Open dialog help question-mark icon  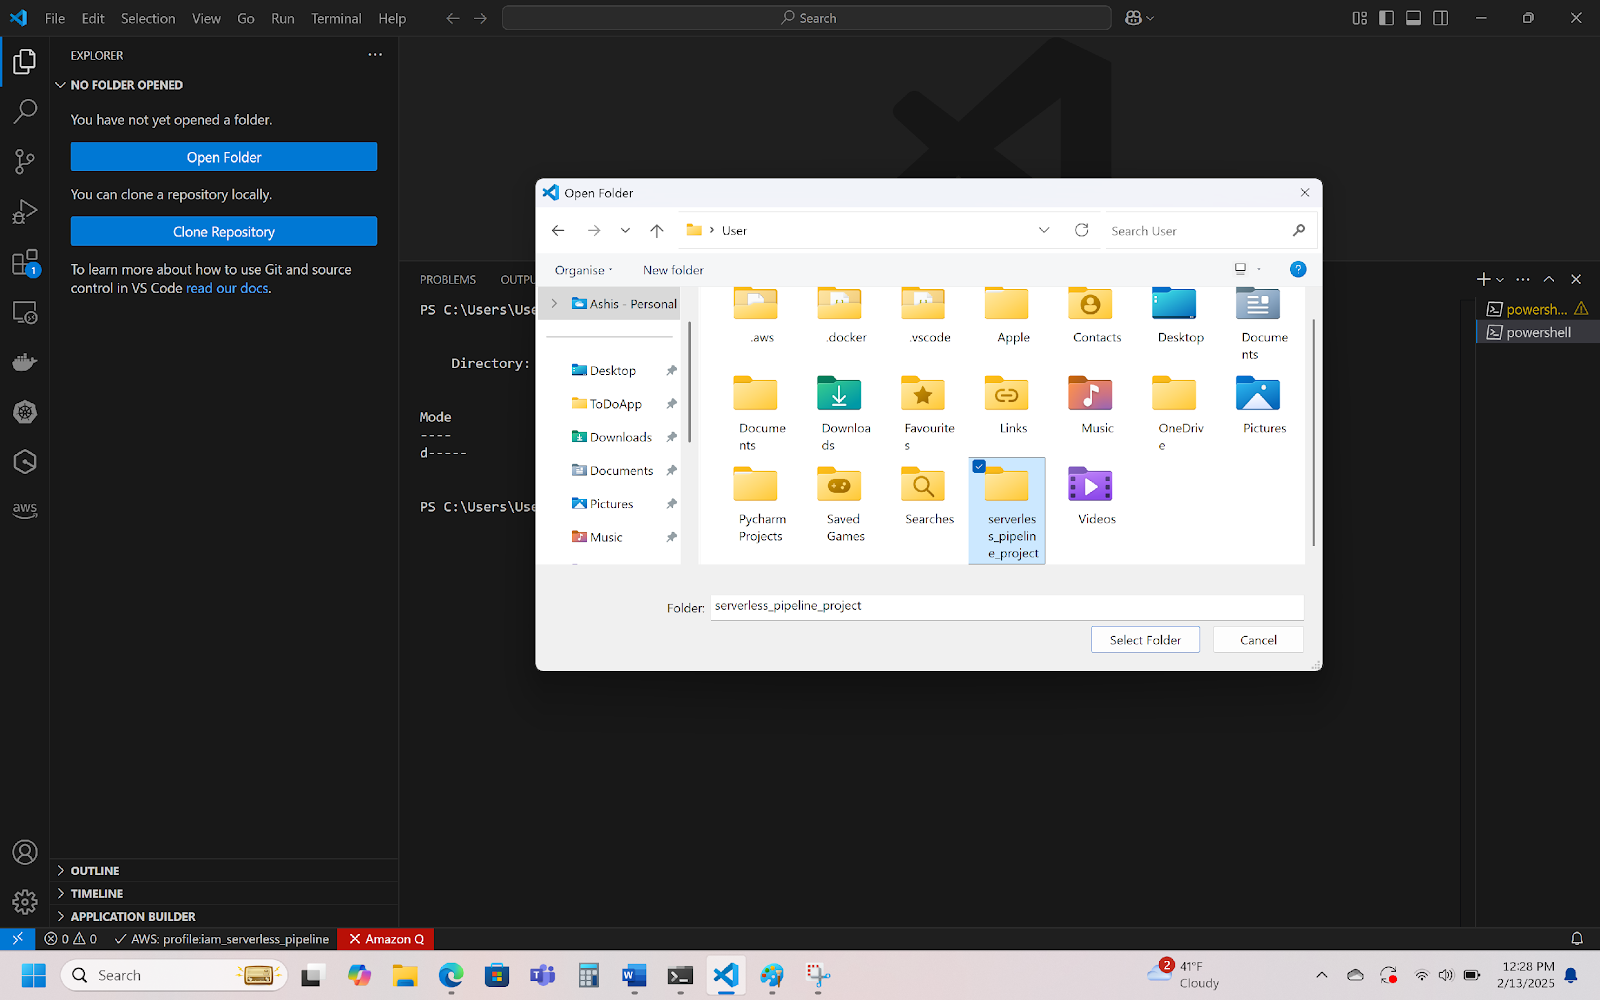1298,269
